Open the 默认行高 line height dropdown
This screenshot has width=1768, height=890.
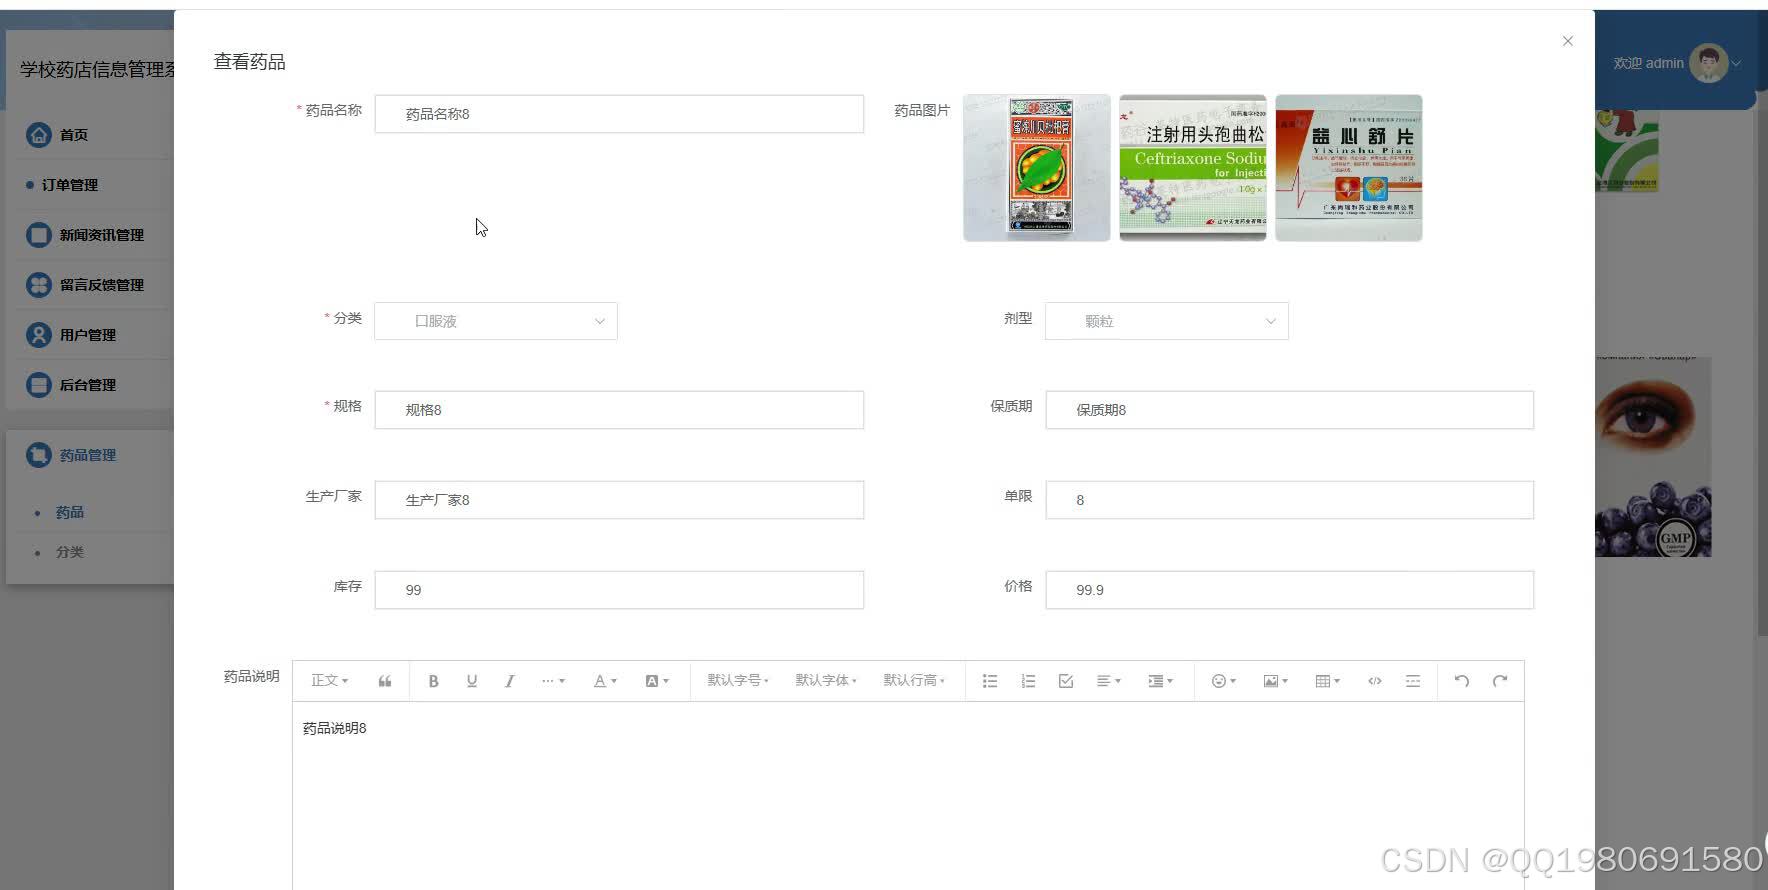tap(914, 681)
